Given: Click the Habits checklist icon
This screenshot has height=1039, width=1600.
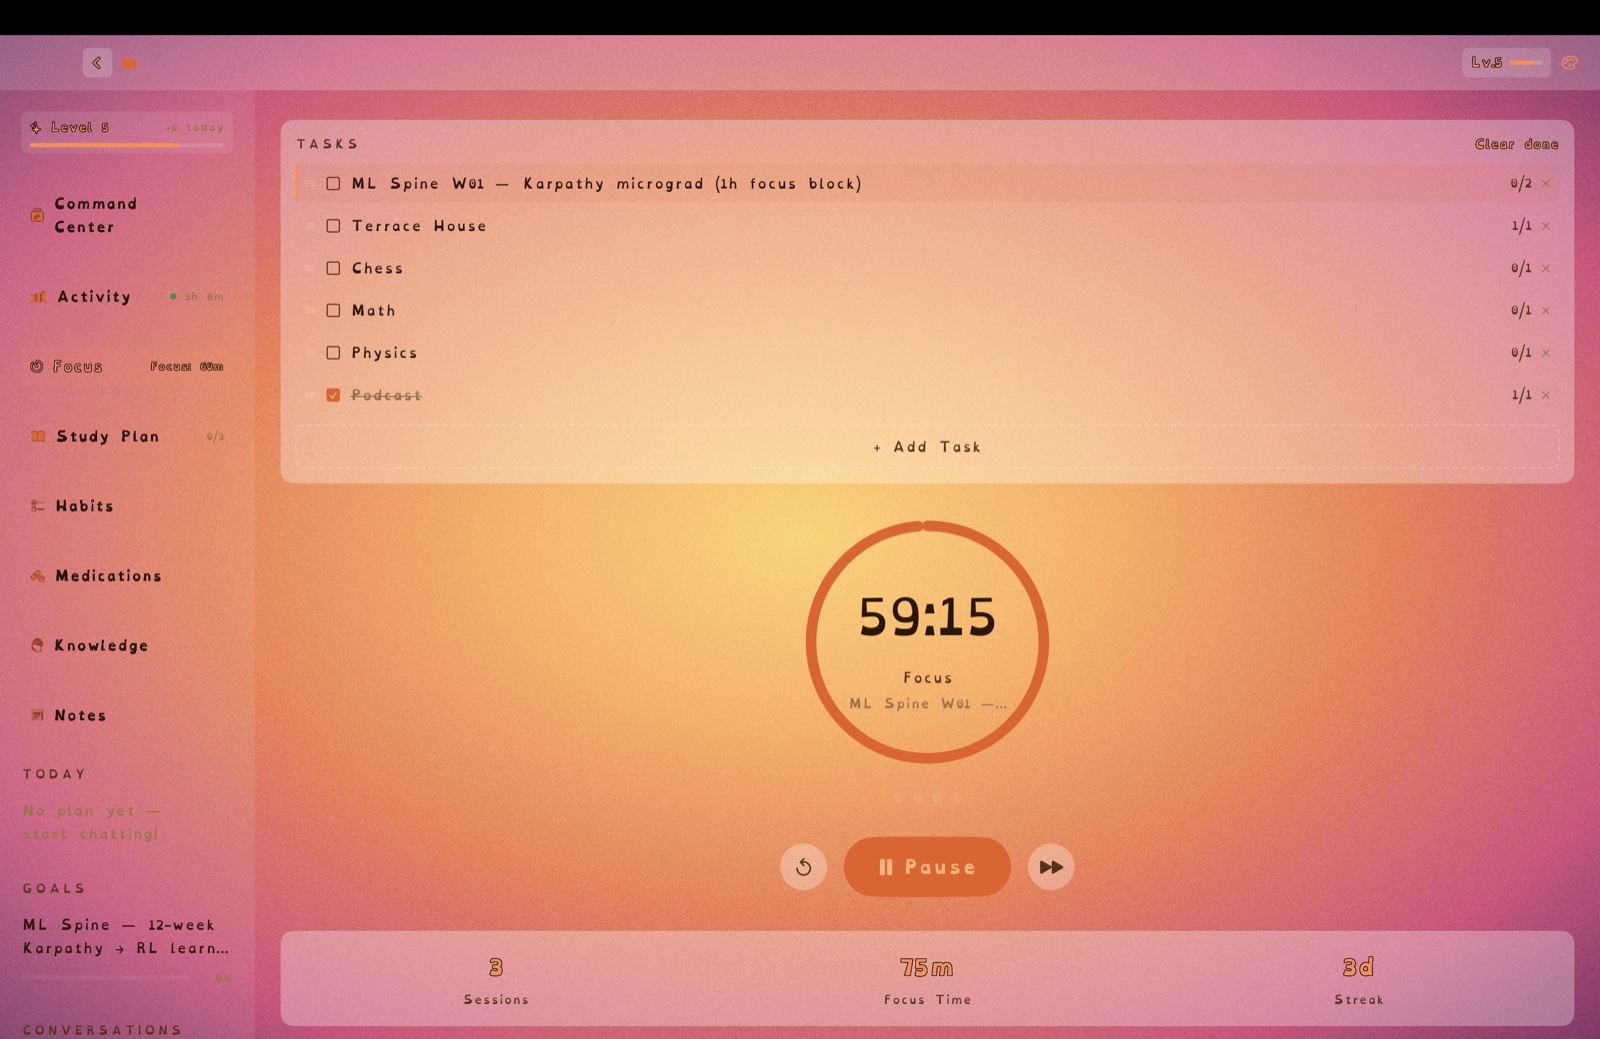Looking at the screenshot, I should [37, 506].
